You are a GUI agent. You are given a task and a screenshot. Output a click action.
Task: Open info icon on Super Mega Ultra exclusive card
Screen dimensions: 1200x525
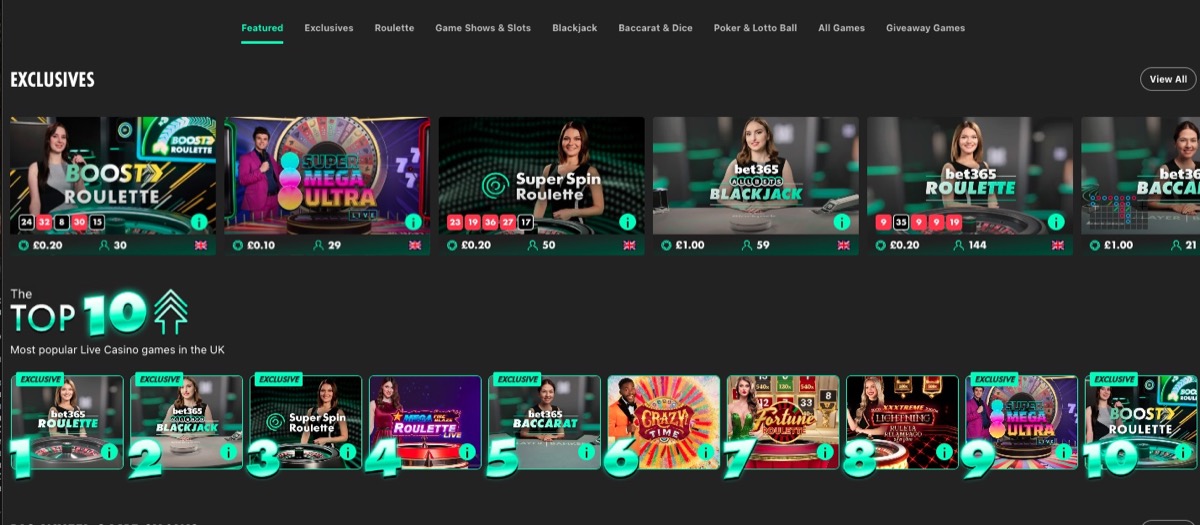pyautogui.click(x=412, y=221)
